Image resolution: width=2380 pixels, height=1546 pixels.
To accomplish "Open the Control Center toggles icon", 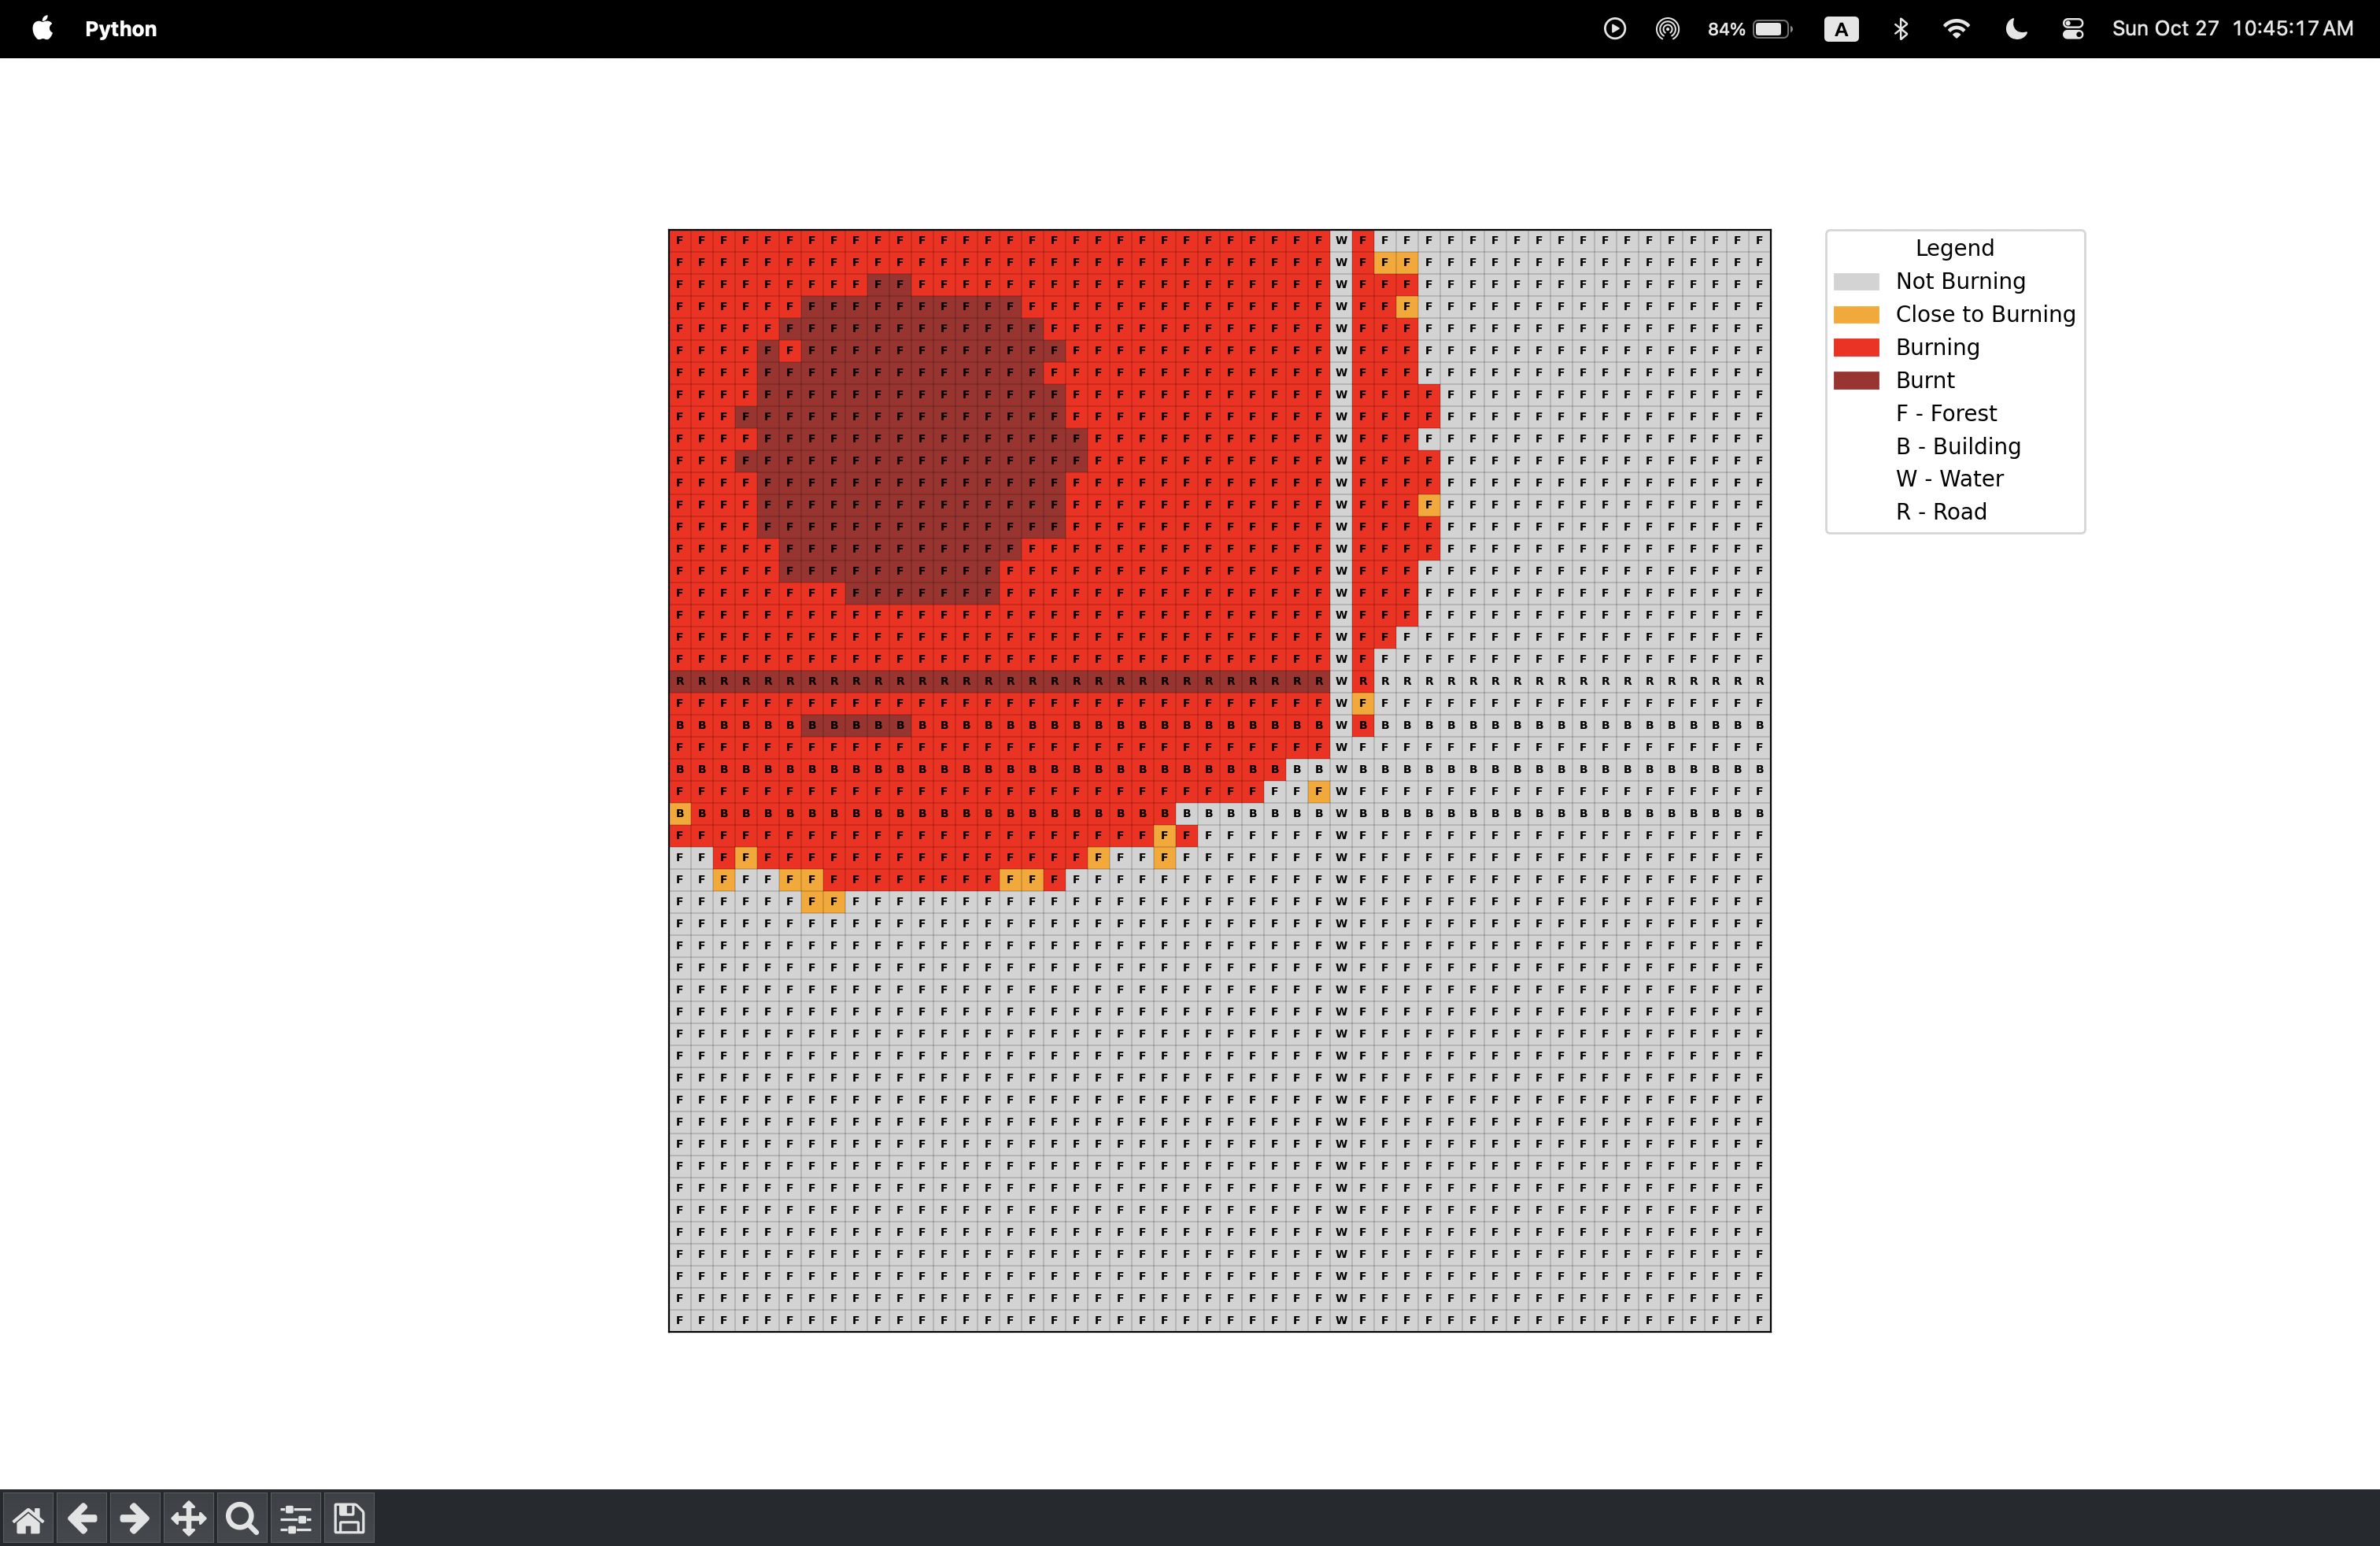I will pyautogui.click(x=2072, y=28).
